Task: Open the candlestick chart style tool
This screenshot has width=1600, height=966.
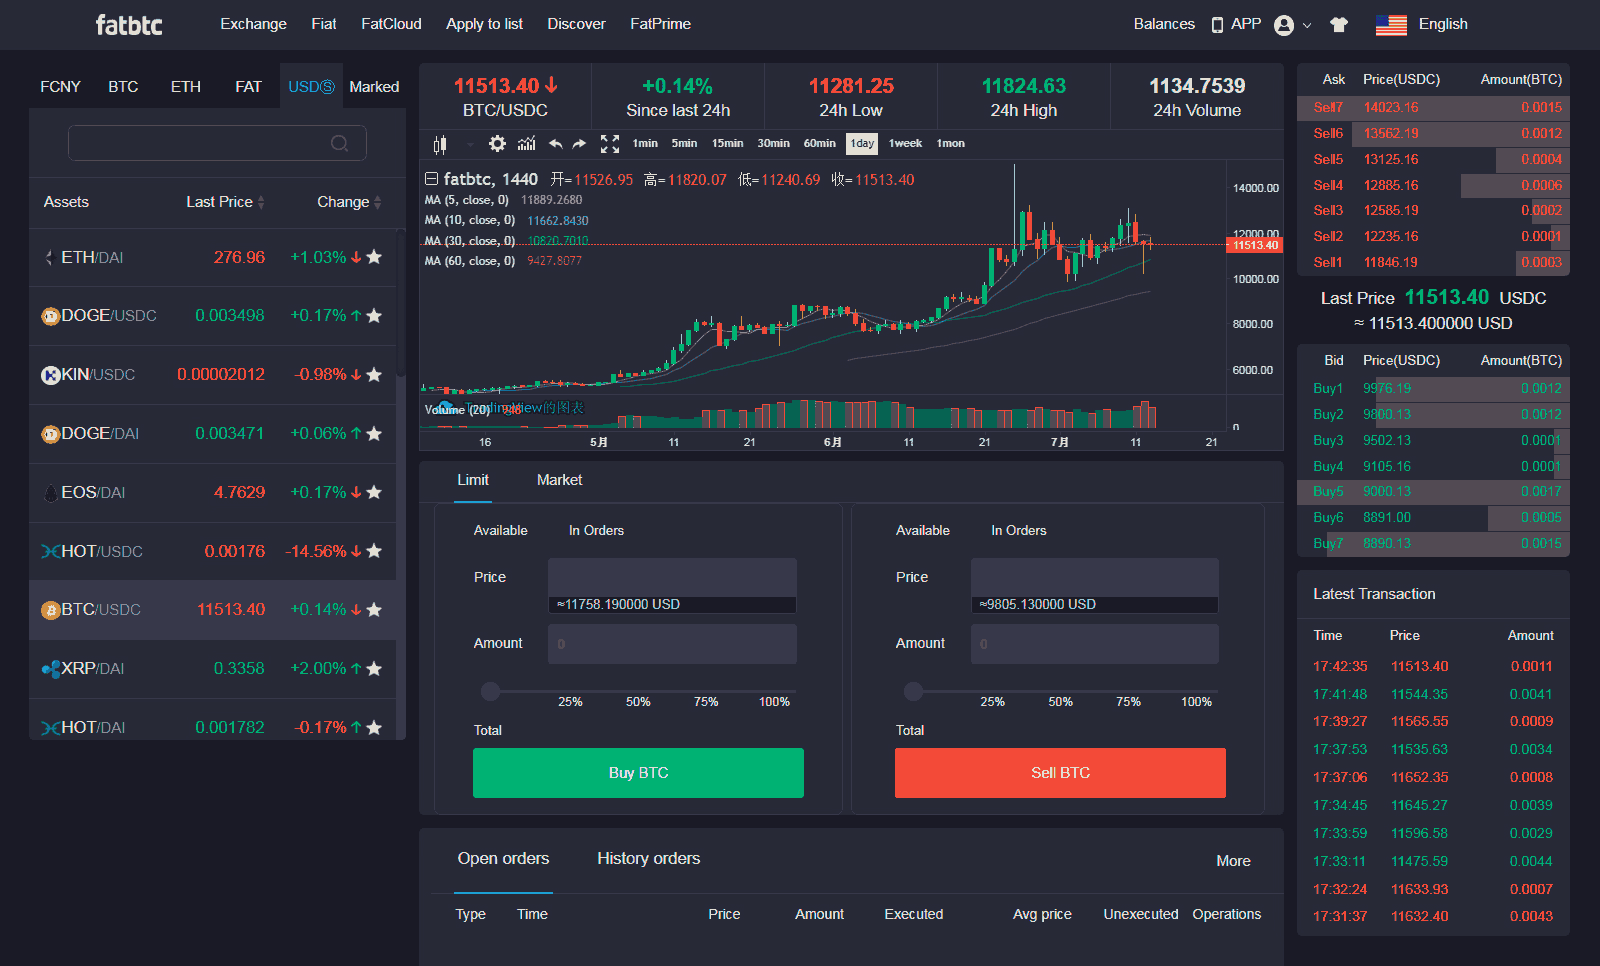Action: coord(439,144)
